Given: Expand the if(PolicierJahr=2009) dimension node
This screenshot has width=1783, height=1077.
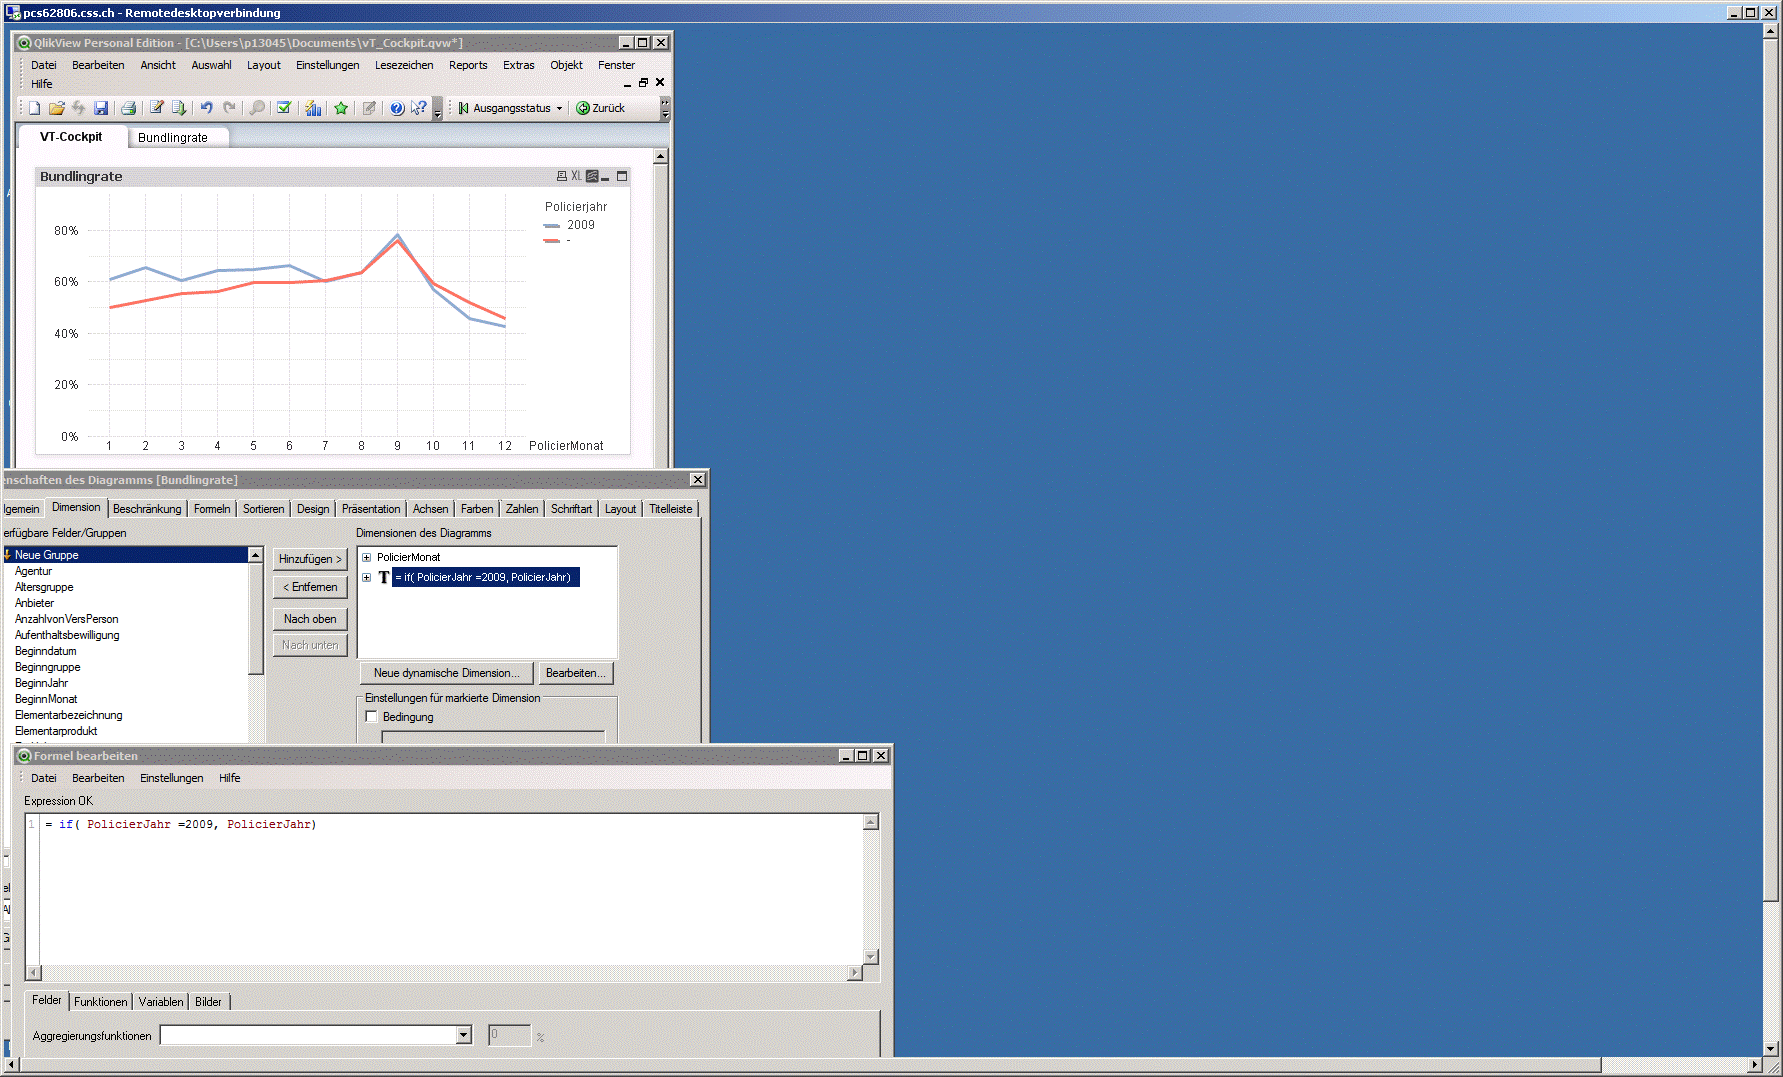Looking at the screenshot, I should [367, 577].
